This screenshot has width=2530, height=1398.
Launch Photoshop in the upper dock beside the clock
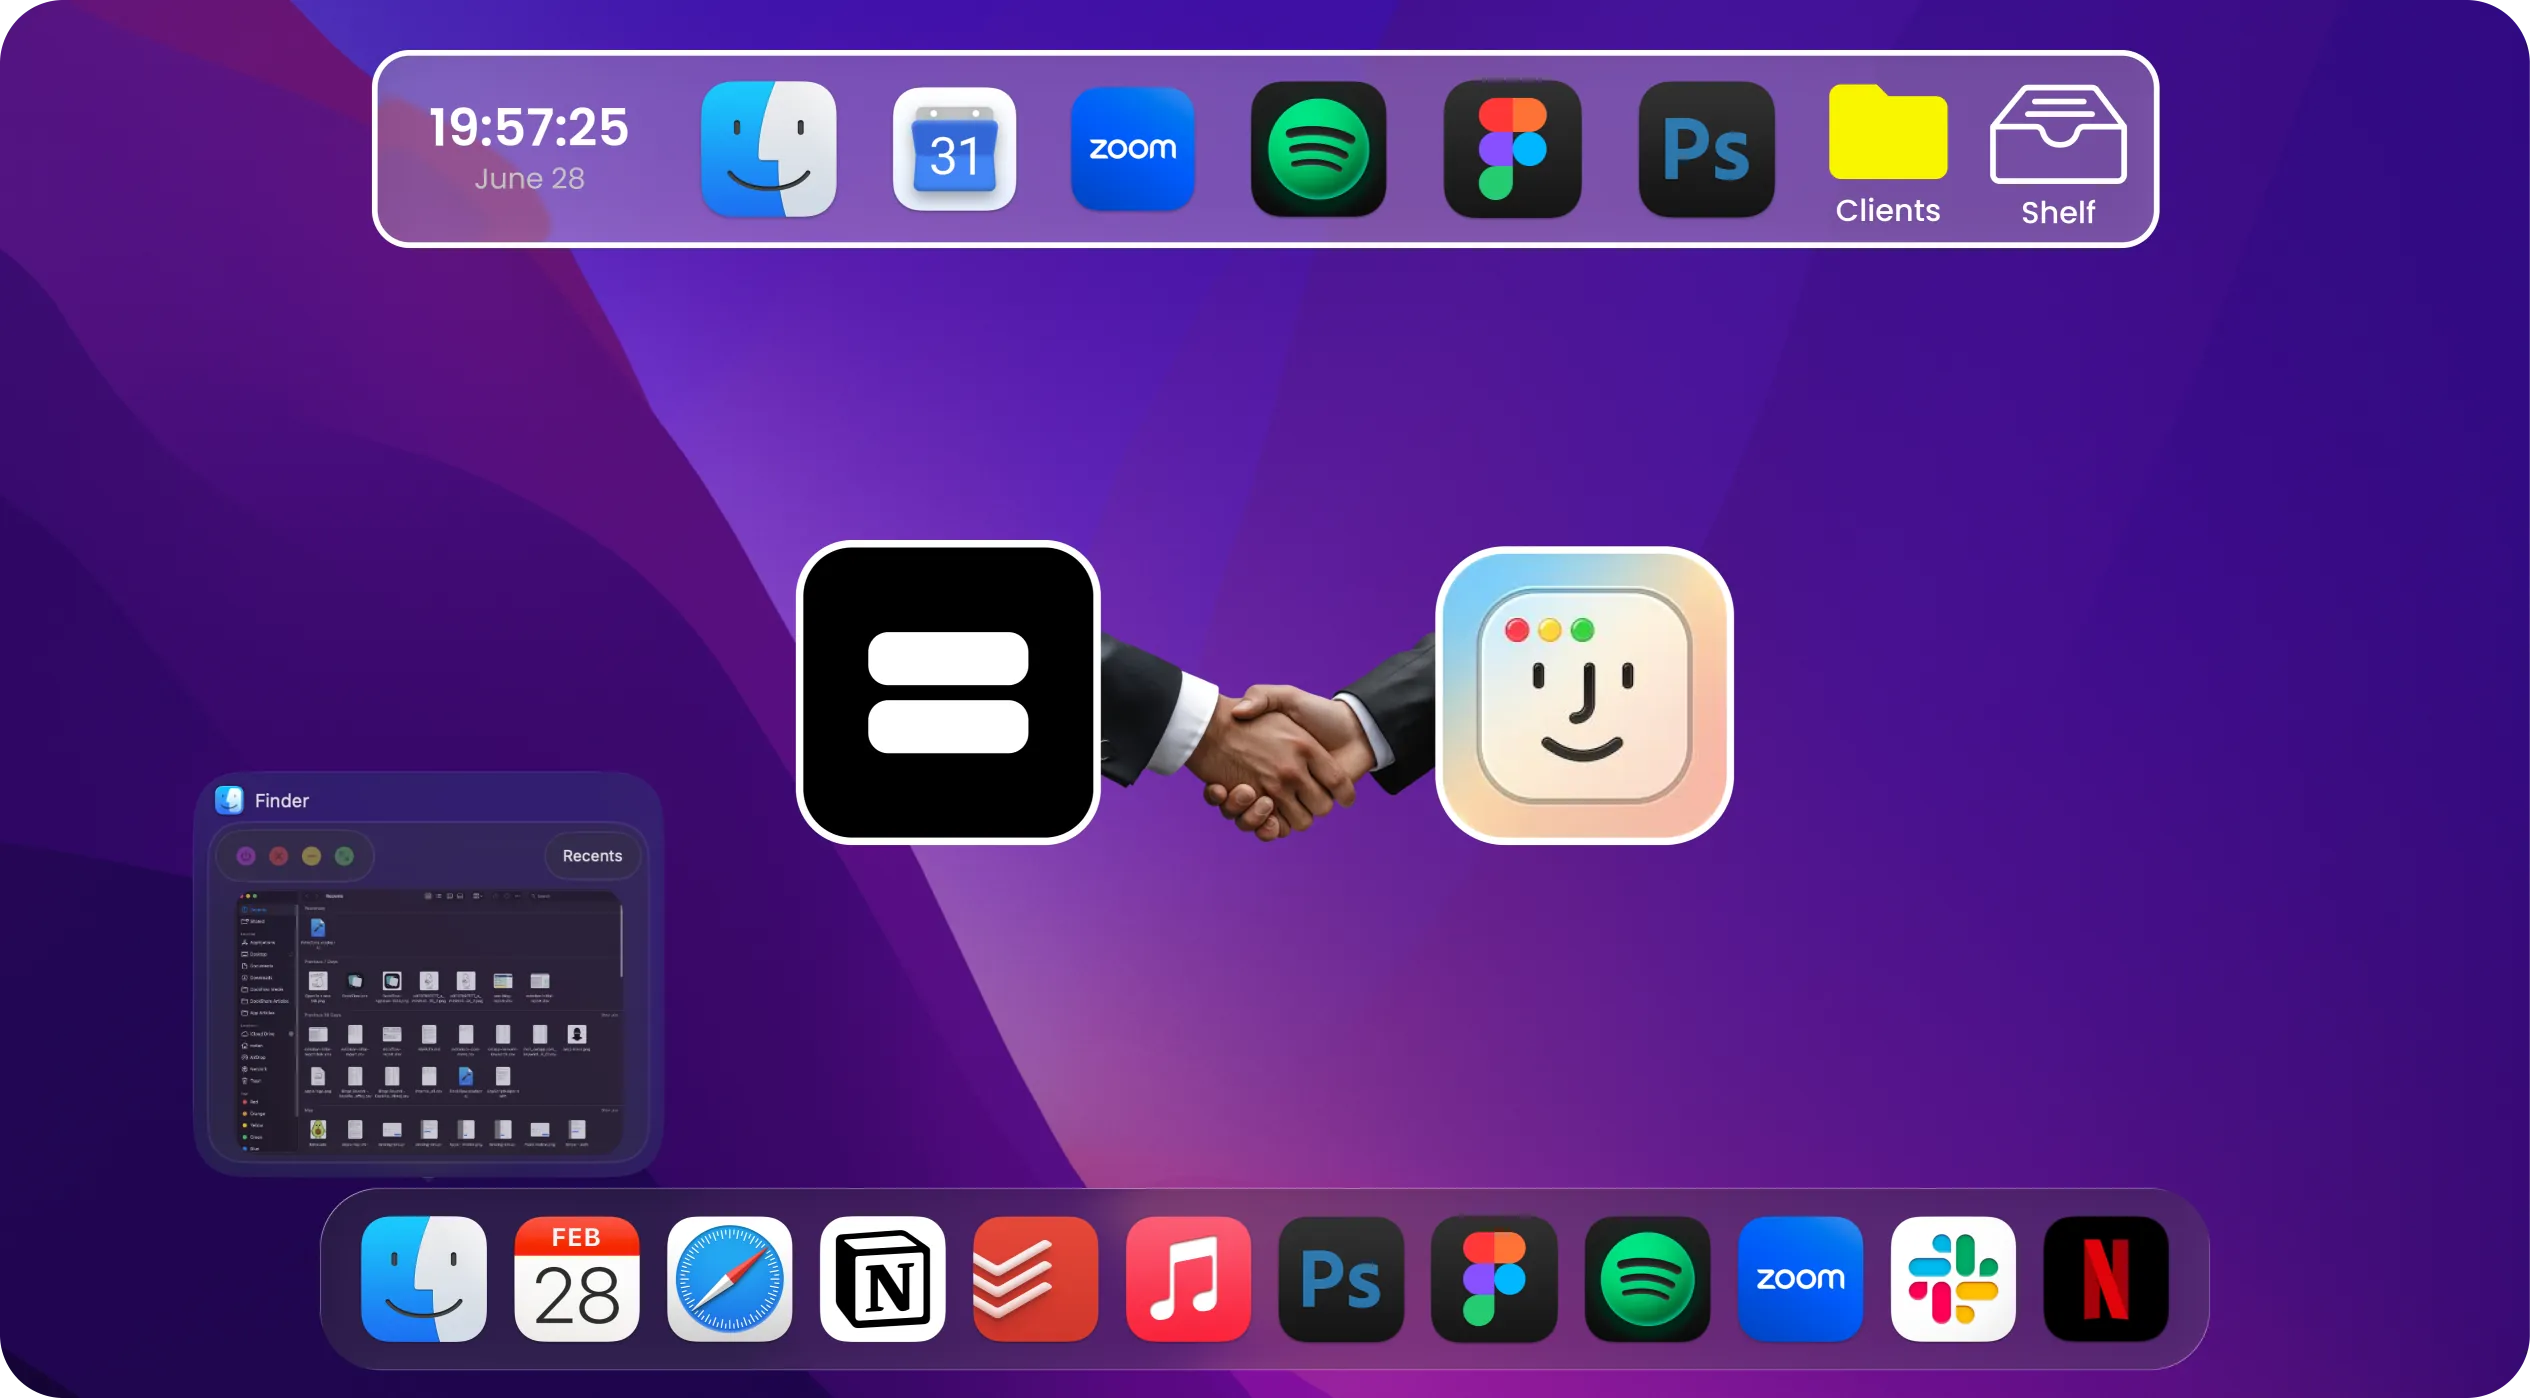pyautogui.click(x=1706, y=149)
